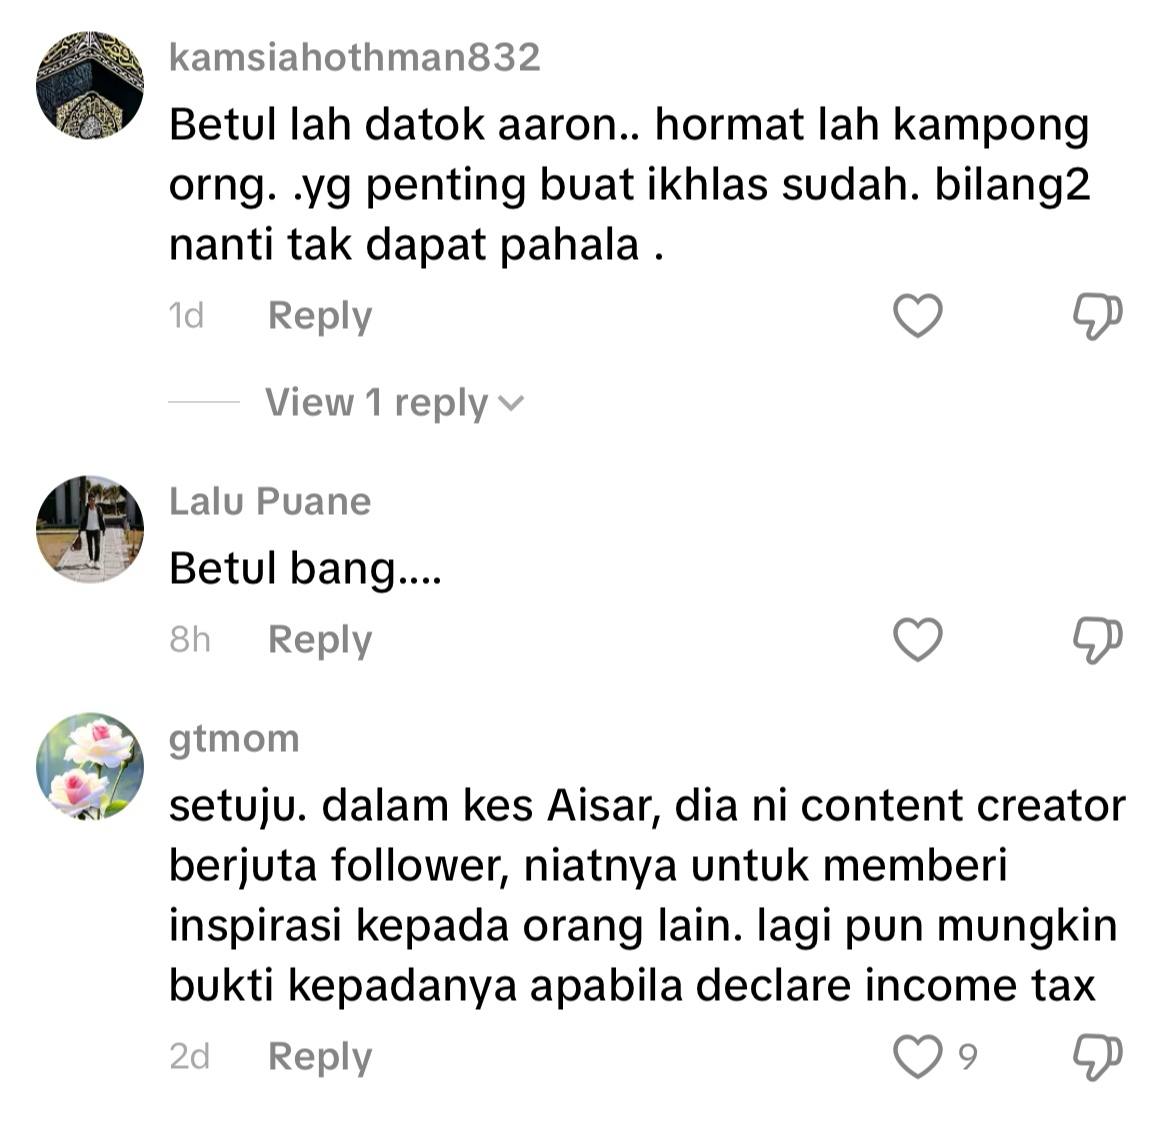The width and height of the screenshot is (1170, 1126).
Task: Select gtmom's comment text about Aisar
Action: pos(647,896)
